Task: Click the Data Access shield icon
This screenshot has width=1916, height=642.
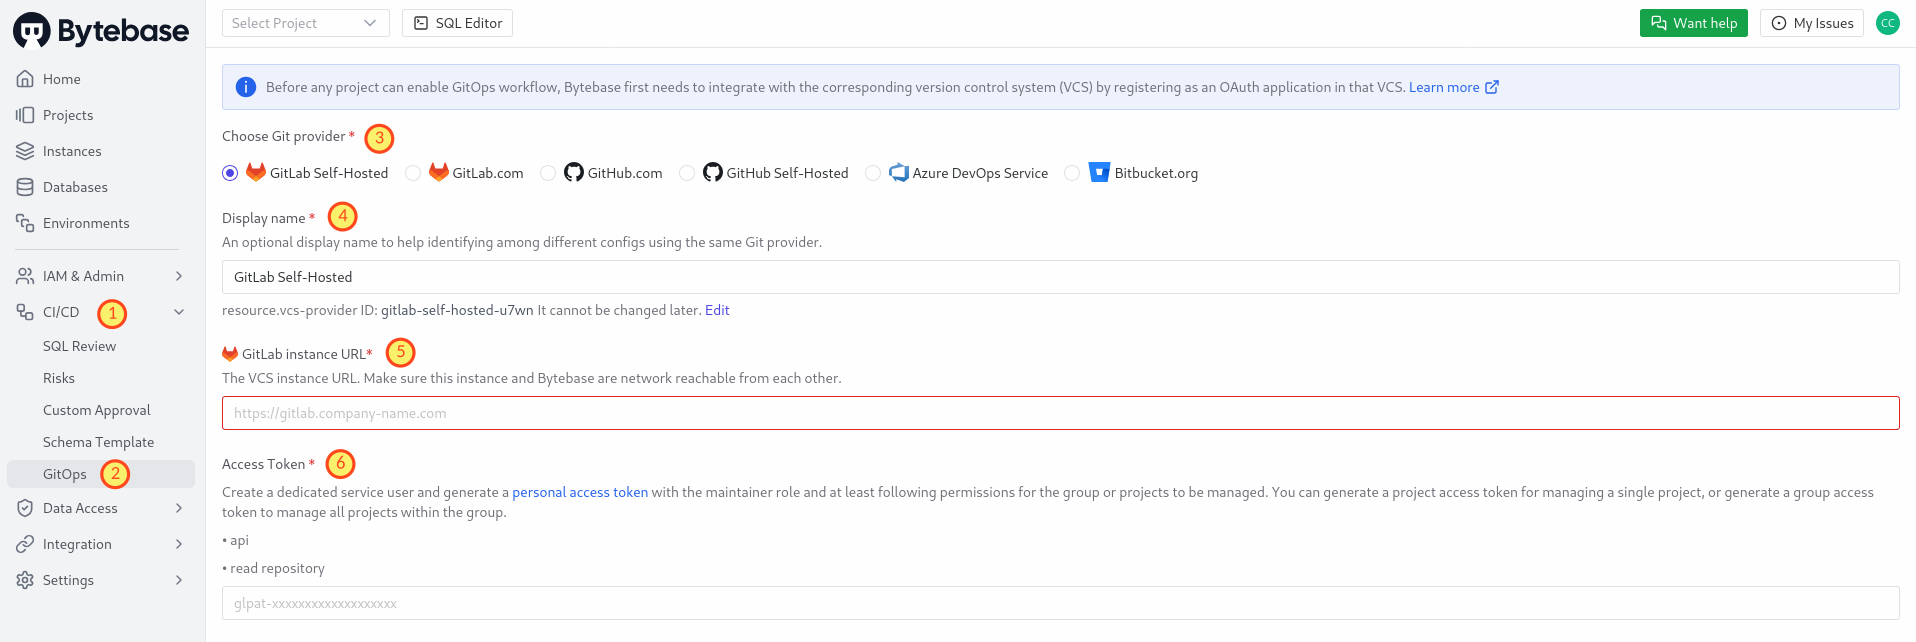Action: [x=25, y=508]
